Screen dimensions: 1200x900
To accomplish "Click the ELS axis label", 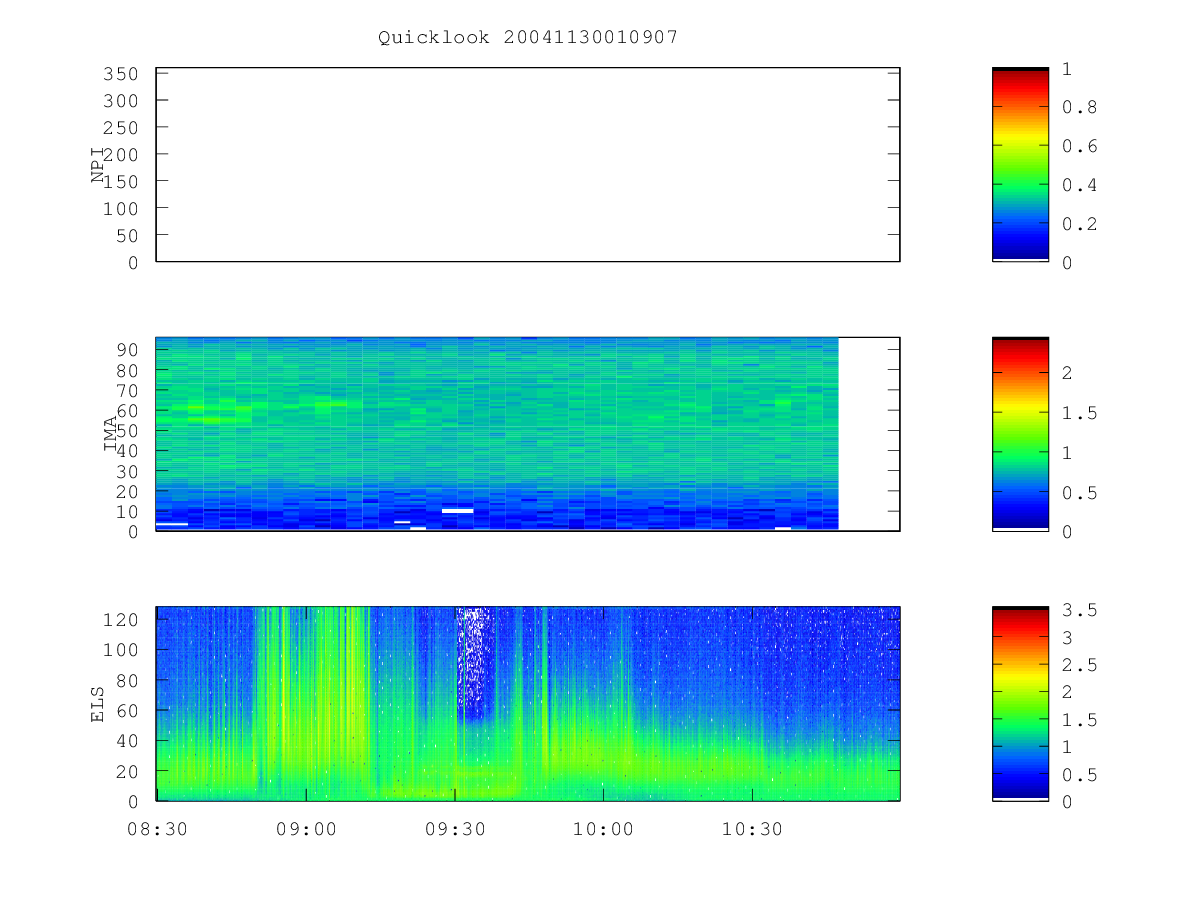I will click(98, 703).
